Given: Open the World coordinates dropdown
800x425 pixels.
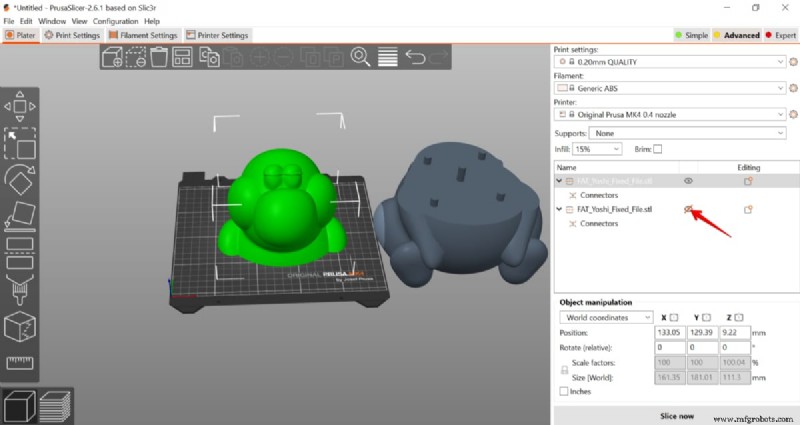Looking at the screenshot, I should (x=606, y=317).
